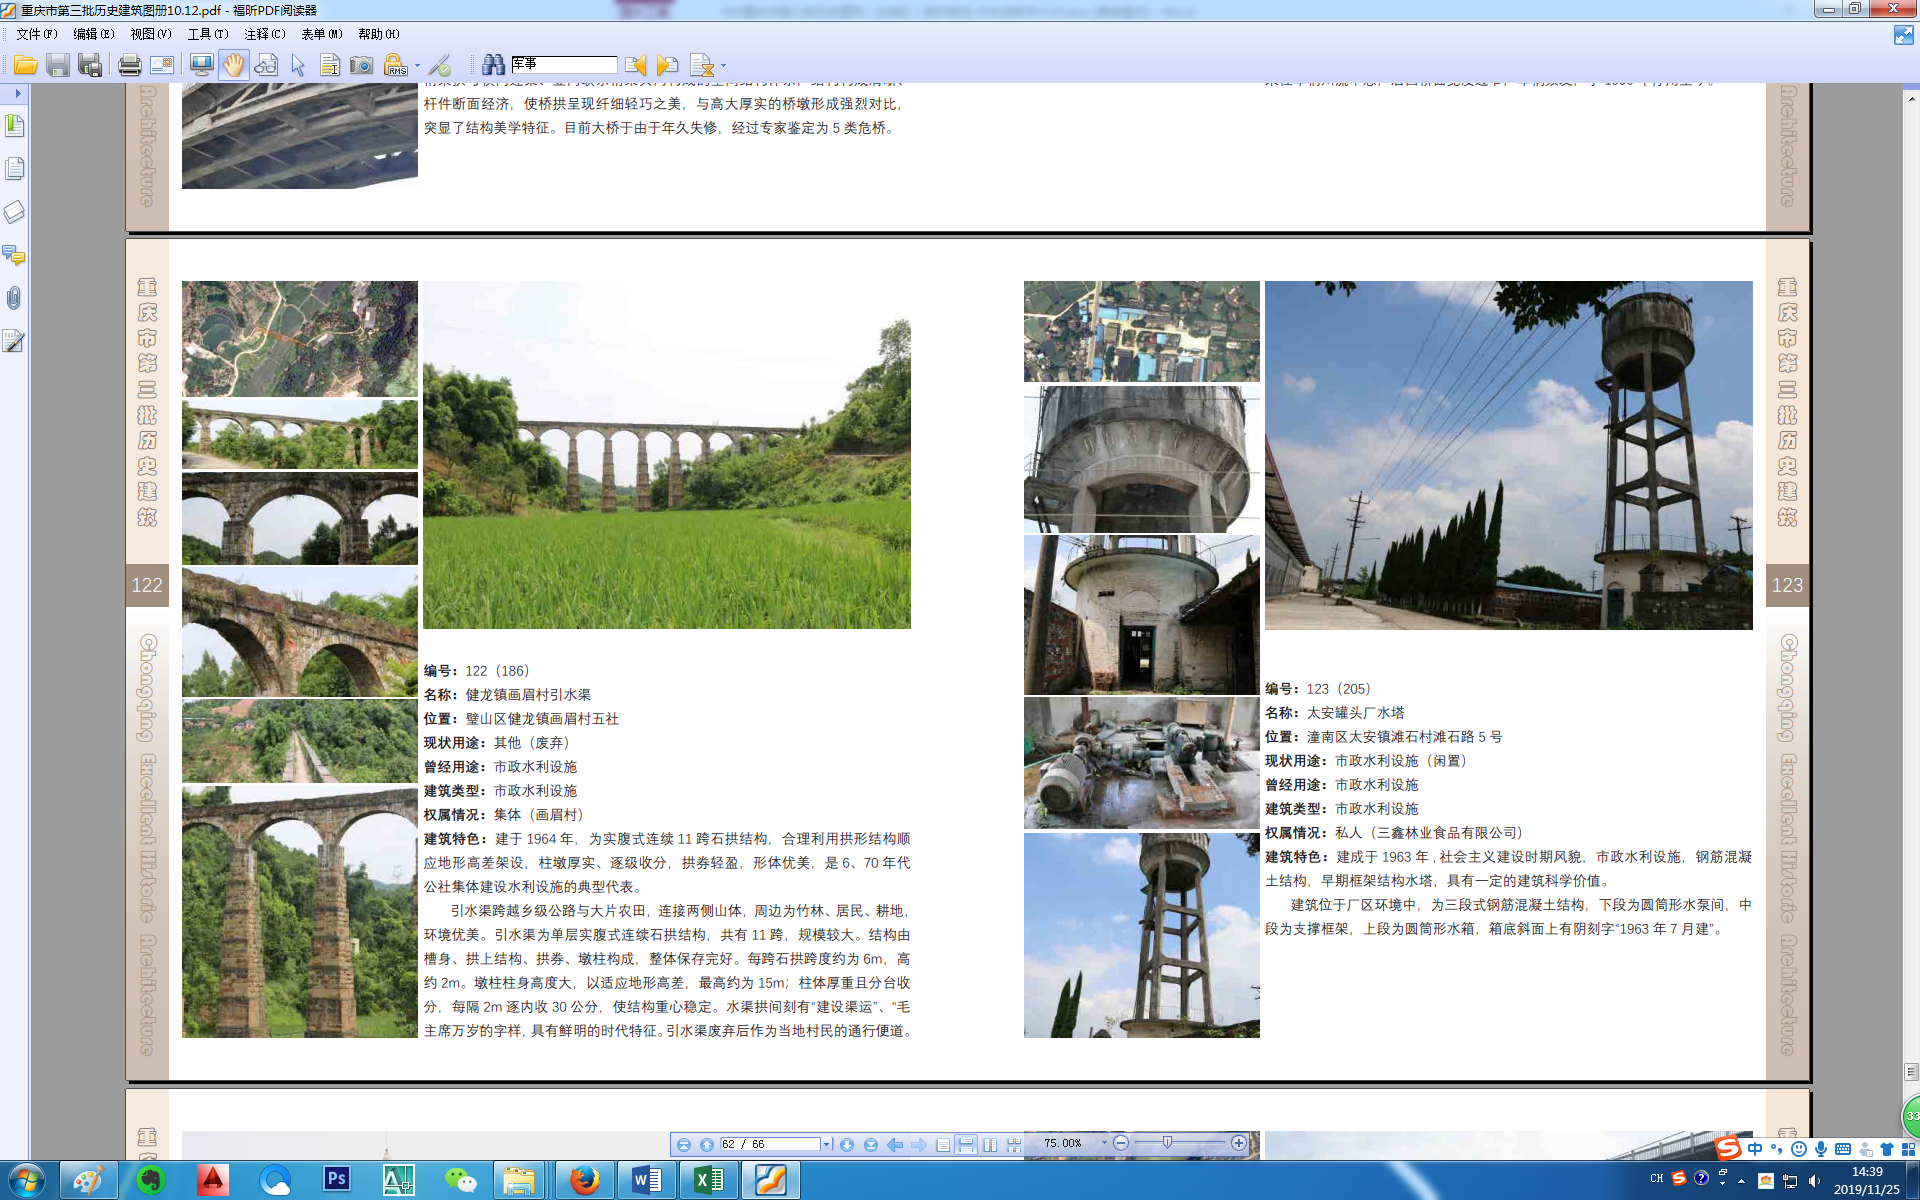Open the bookmarks panel in sidebar
1920x1200 pixels.
click(x=15, y=126)
